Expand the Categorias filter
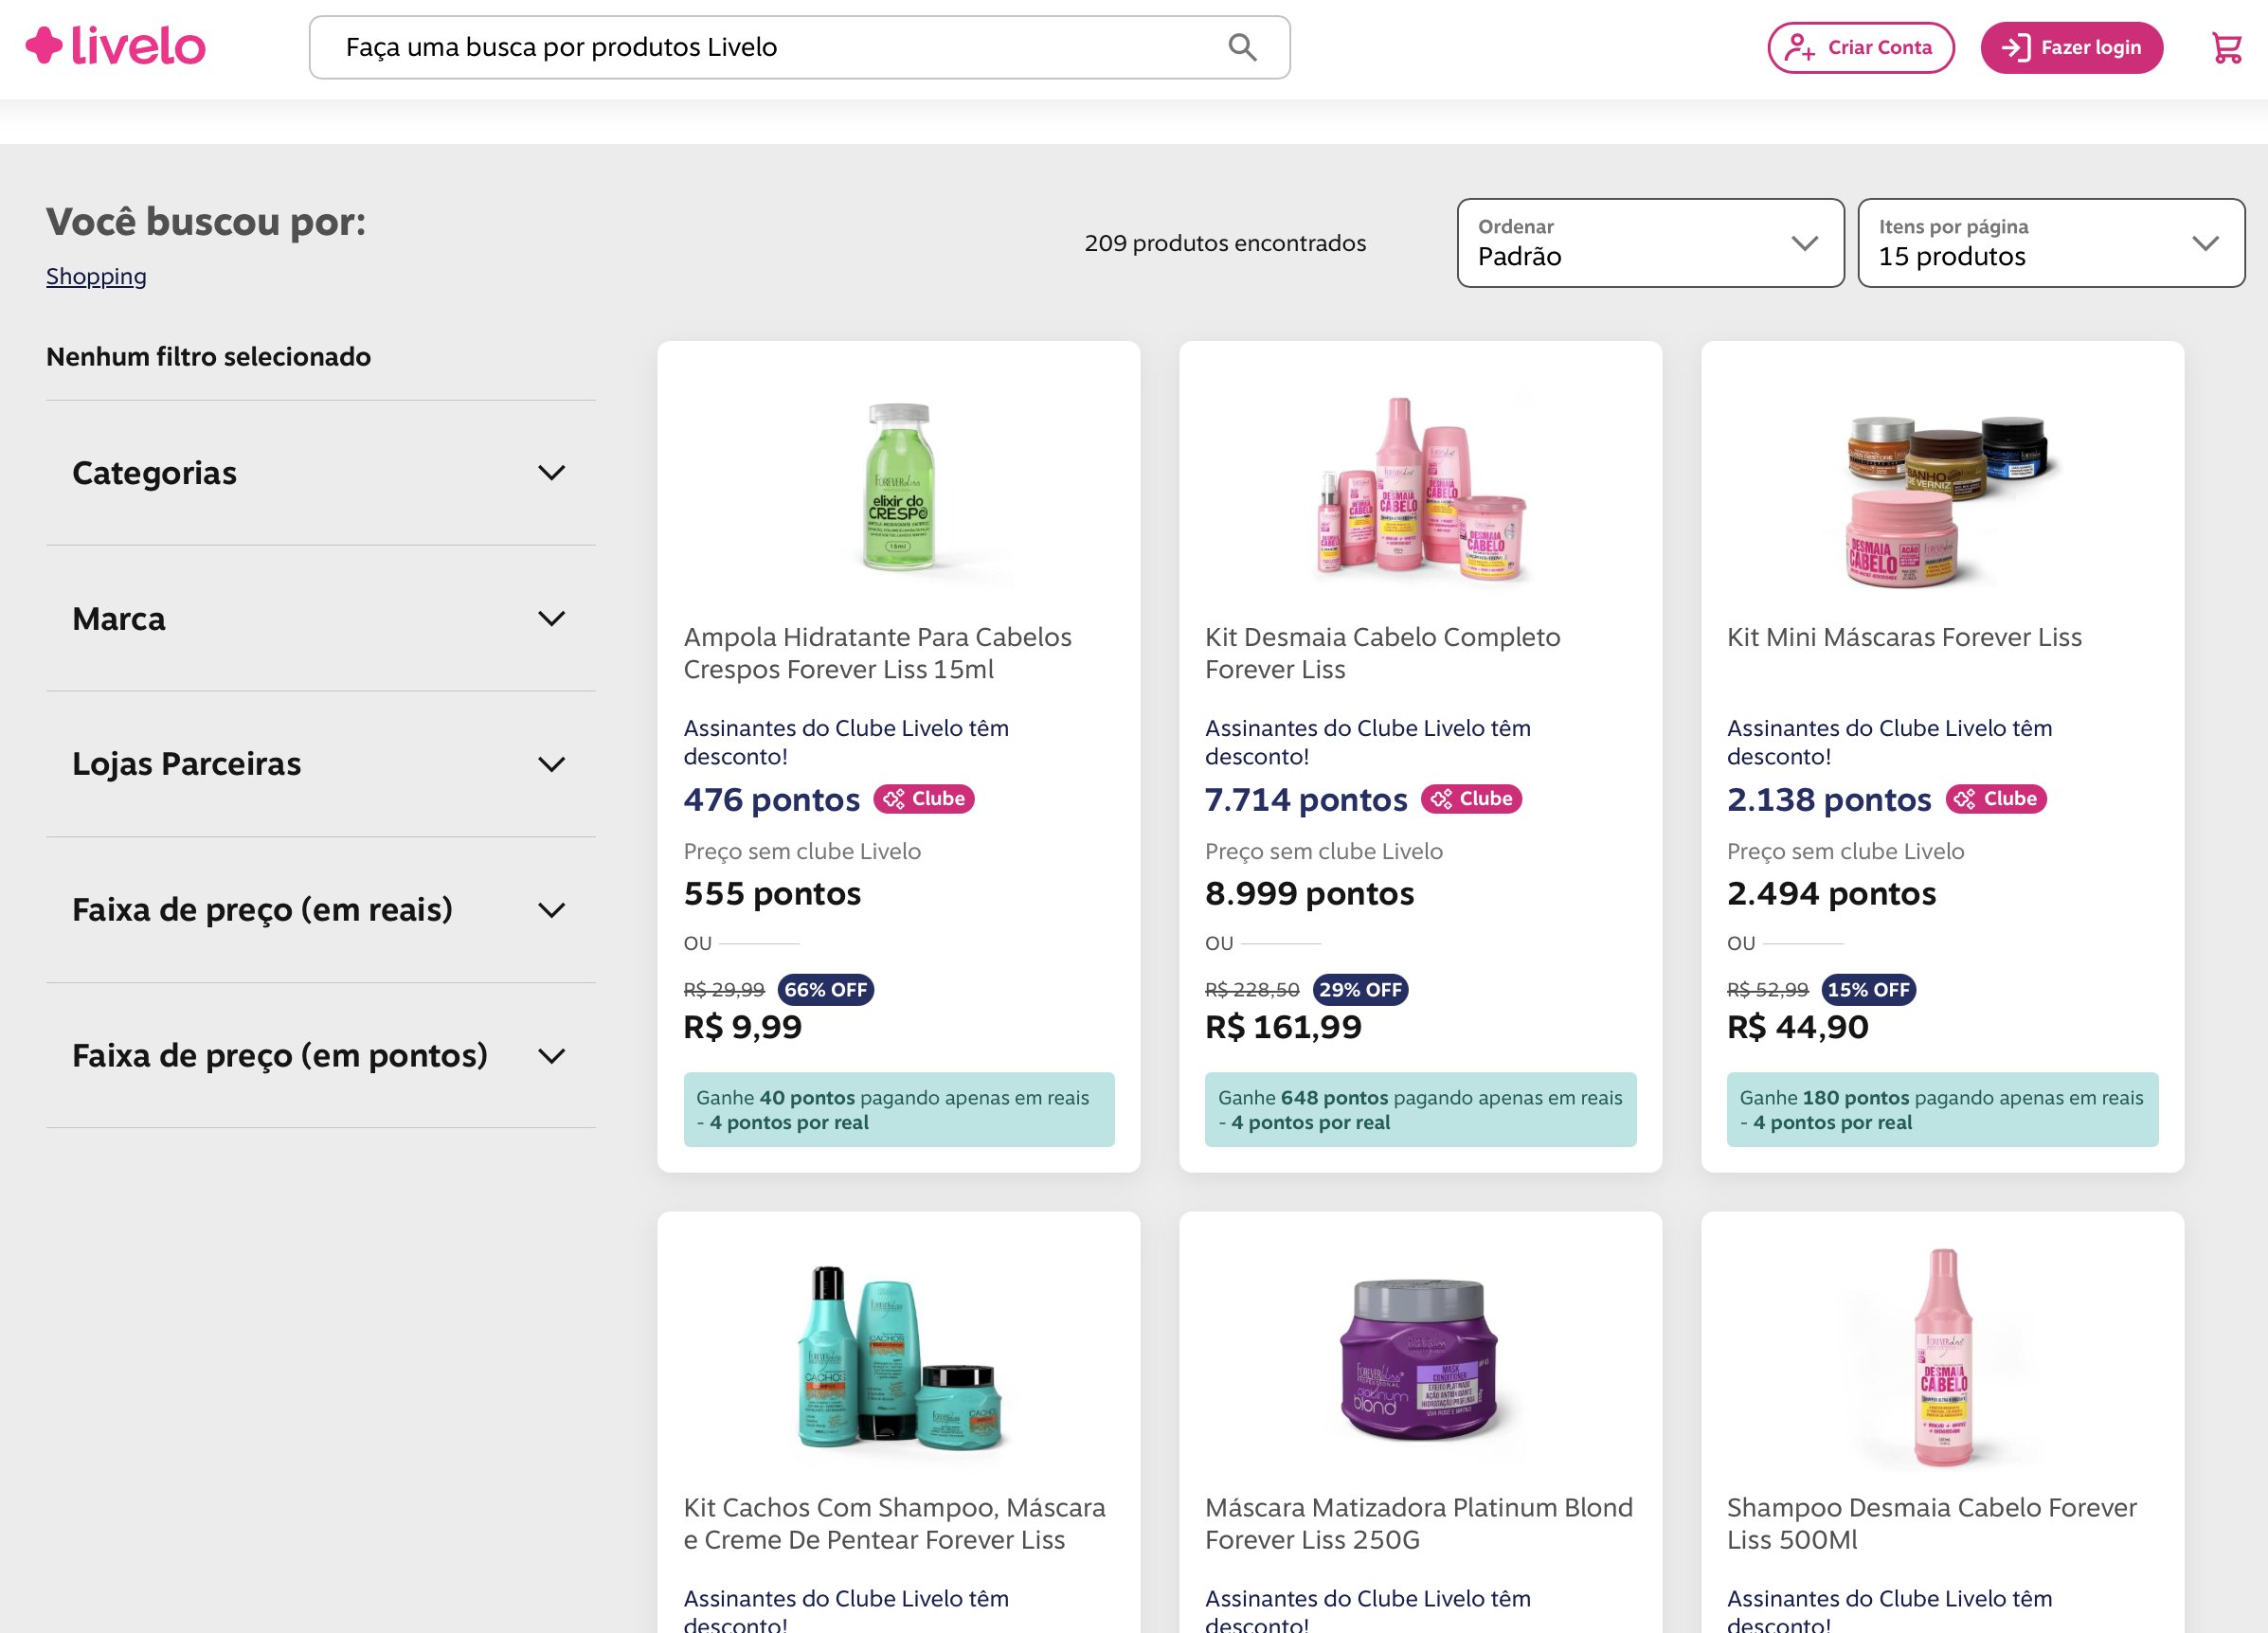Screen dimensions: 2268x1633 (320, 473)
